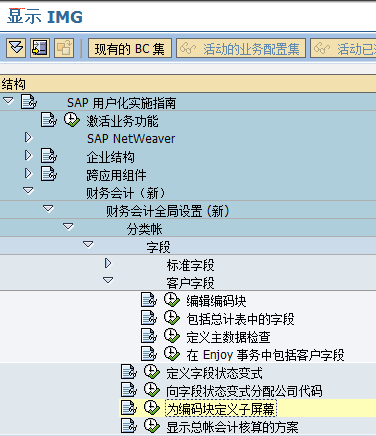Viewport: 376px width, 436px height.
Task: Click the 企业结构 label text
Action: (x=110, y=157)
